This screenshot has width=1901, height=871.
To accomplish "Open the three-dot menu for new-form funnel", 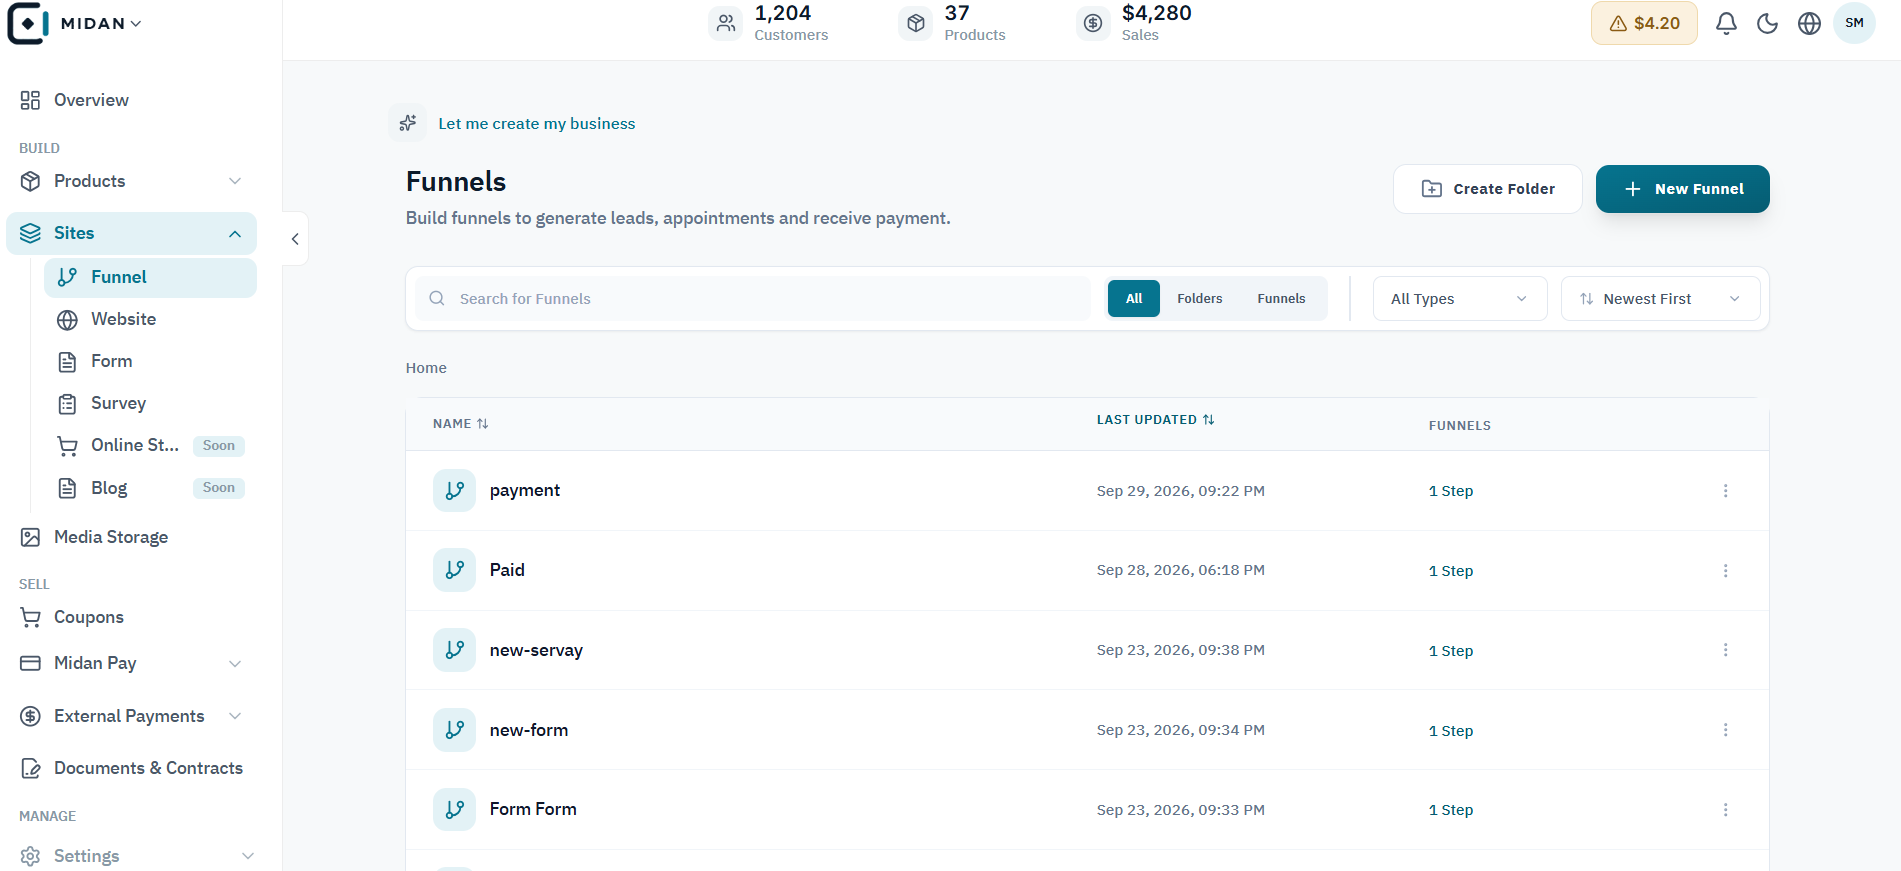I will pos(1725,730).
